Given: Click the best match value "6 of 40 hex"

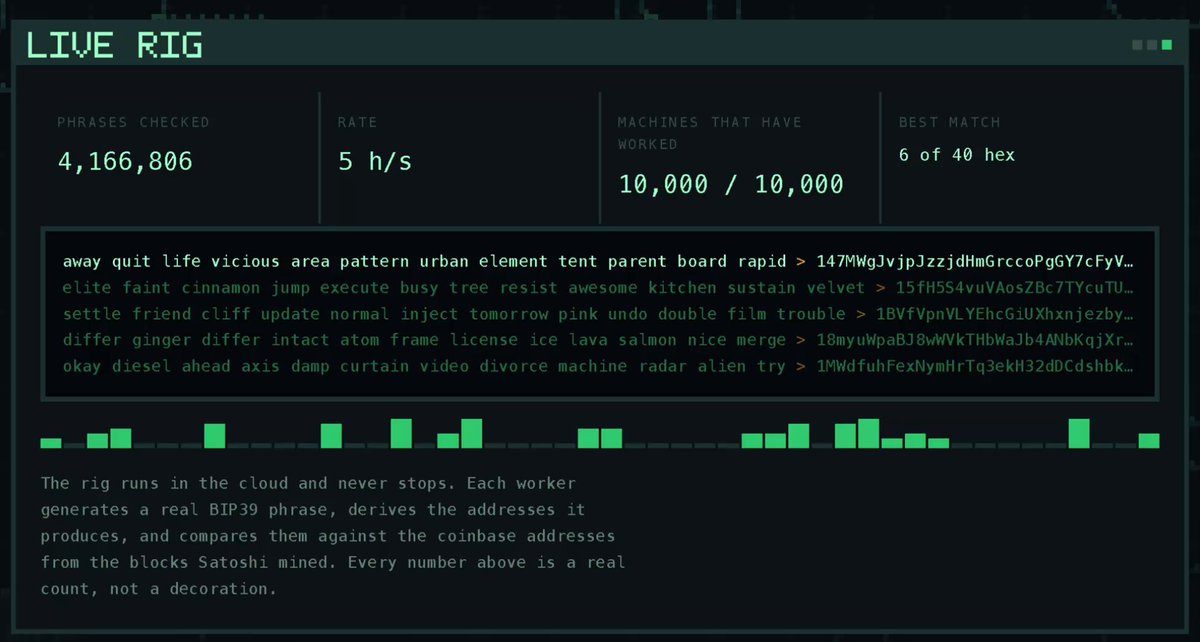Looking at the screenshot, I should [957, 154].
